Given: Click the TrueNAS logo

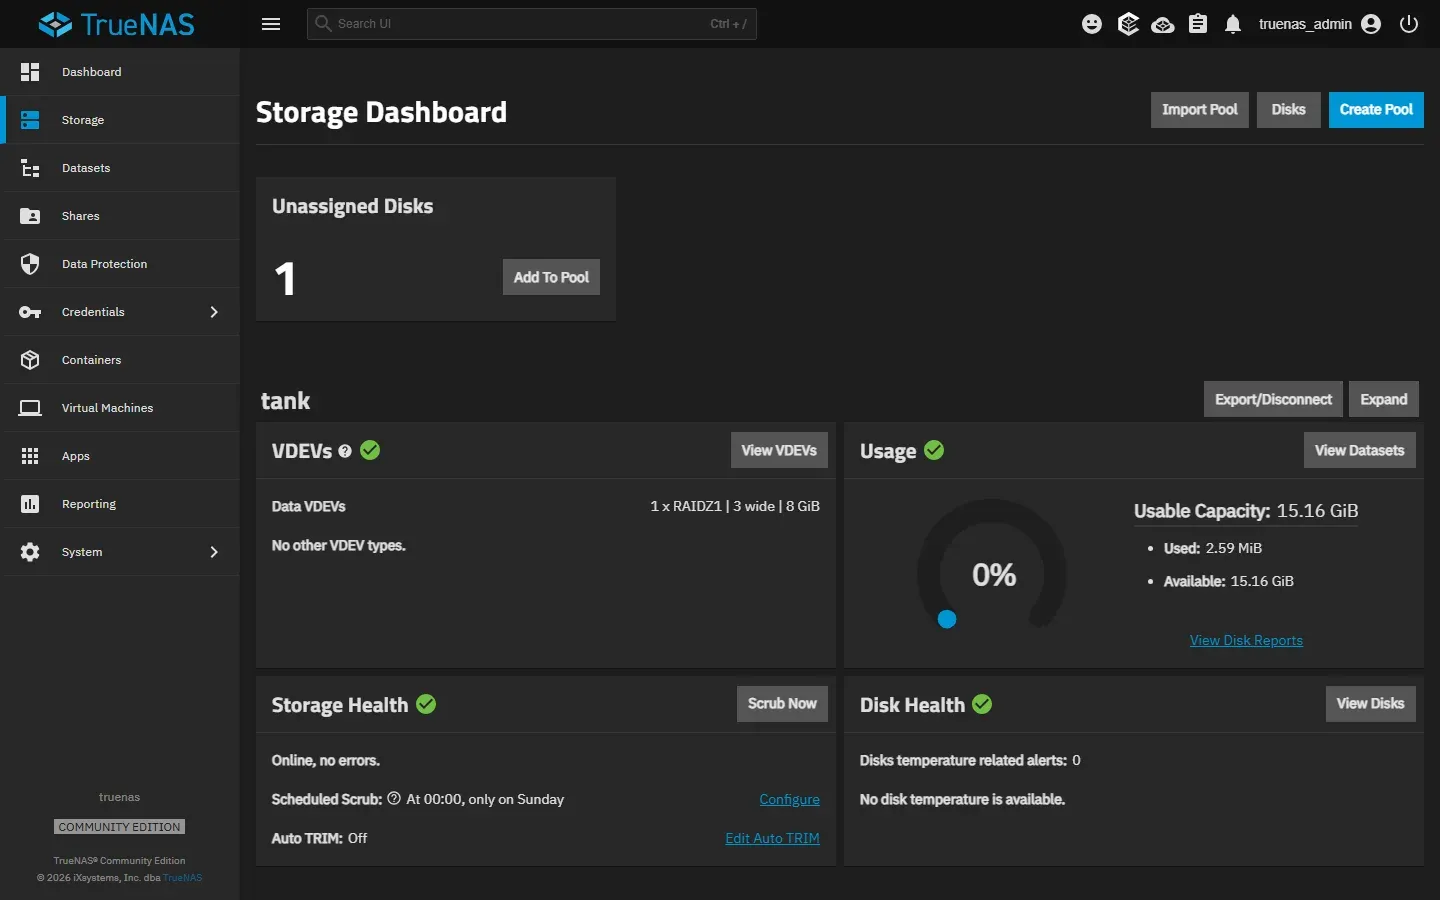Looking at the screenshot, I should (116, 24).
